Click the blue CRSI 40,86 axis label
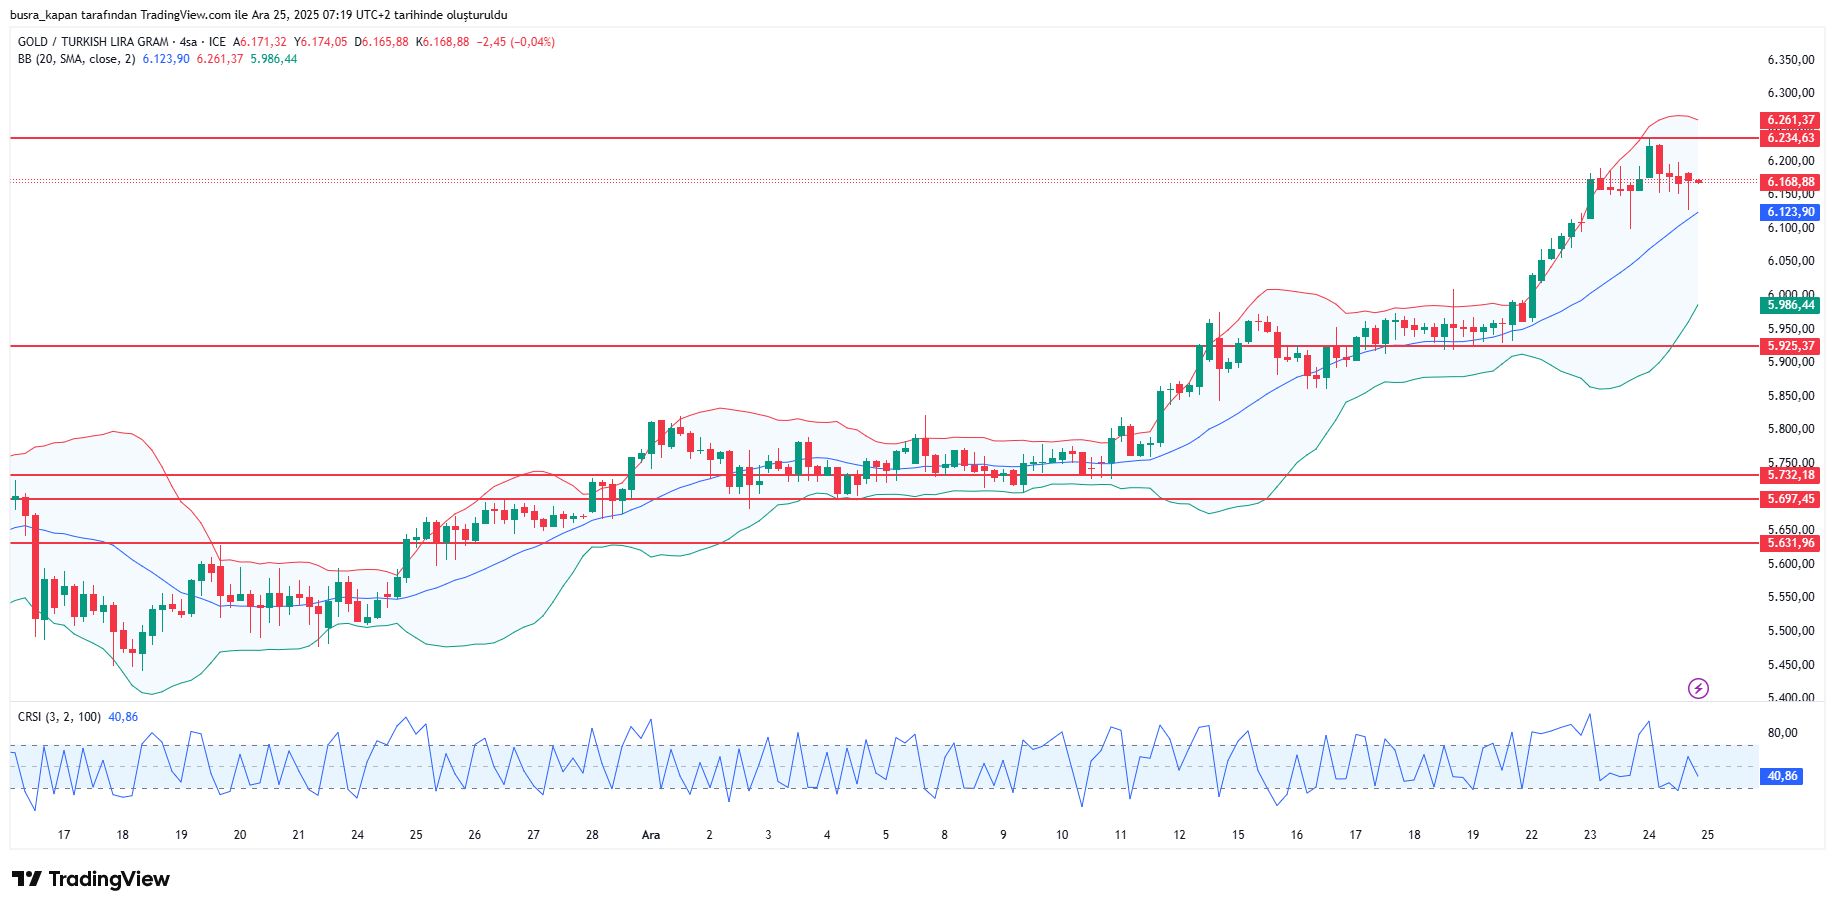Image resolution: width=1835 pixels, height=909 pixels. pyautogui.click(x=1781, y=776)
